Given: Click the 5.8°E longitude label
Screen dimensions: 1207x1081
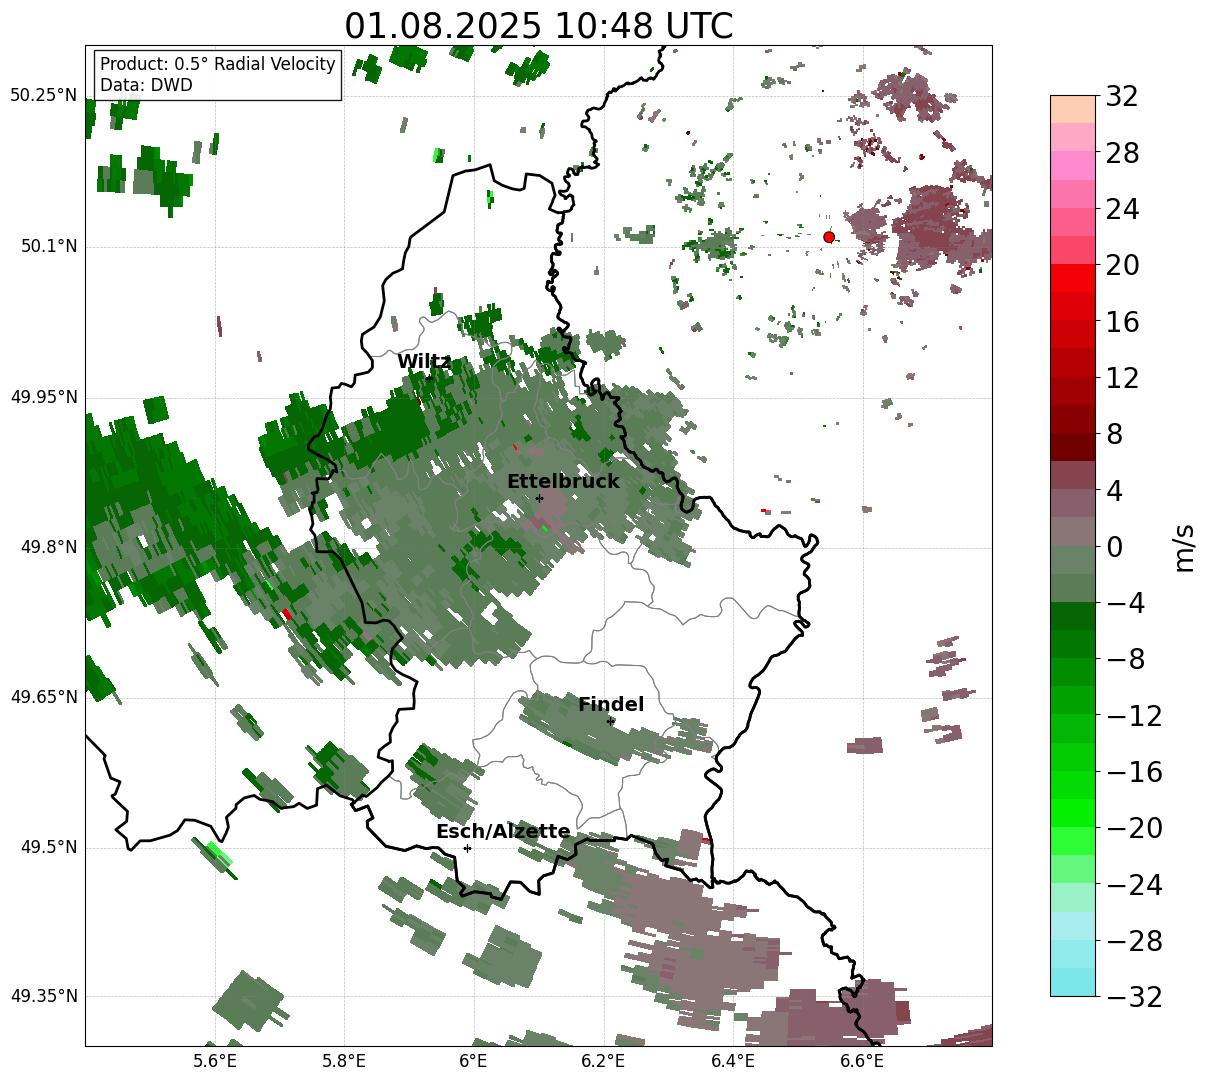Looking at the screenshot, I should click(345, 1061).
